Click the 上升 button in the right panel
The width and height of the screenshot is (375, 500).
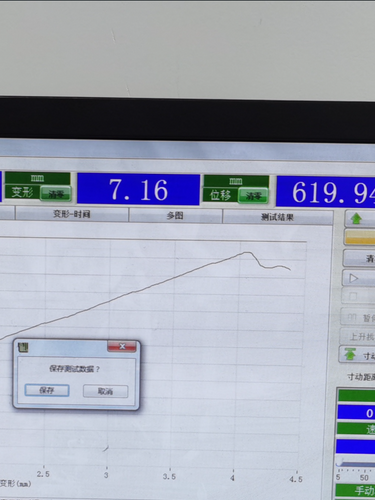click(x=358, y=336)
